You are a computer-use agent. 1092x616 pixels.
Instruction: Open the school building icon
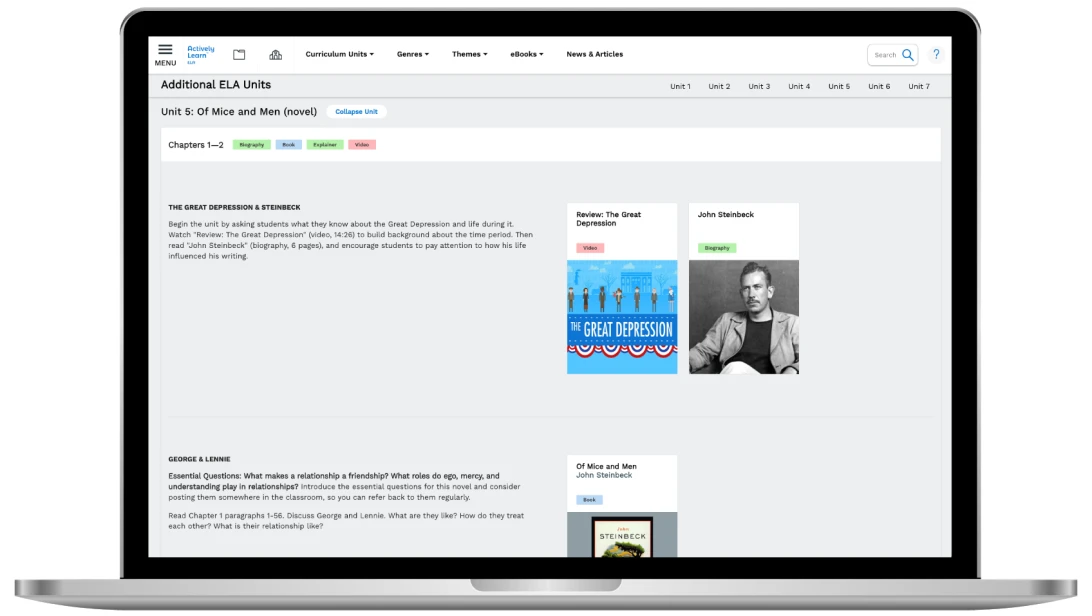tap(276, 54)
